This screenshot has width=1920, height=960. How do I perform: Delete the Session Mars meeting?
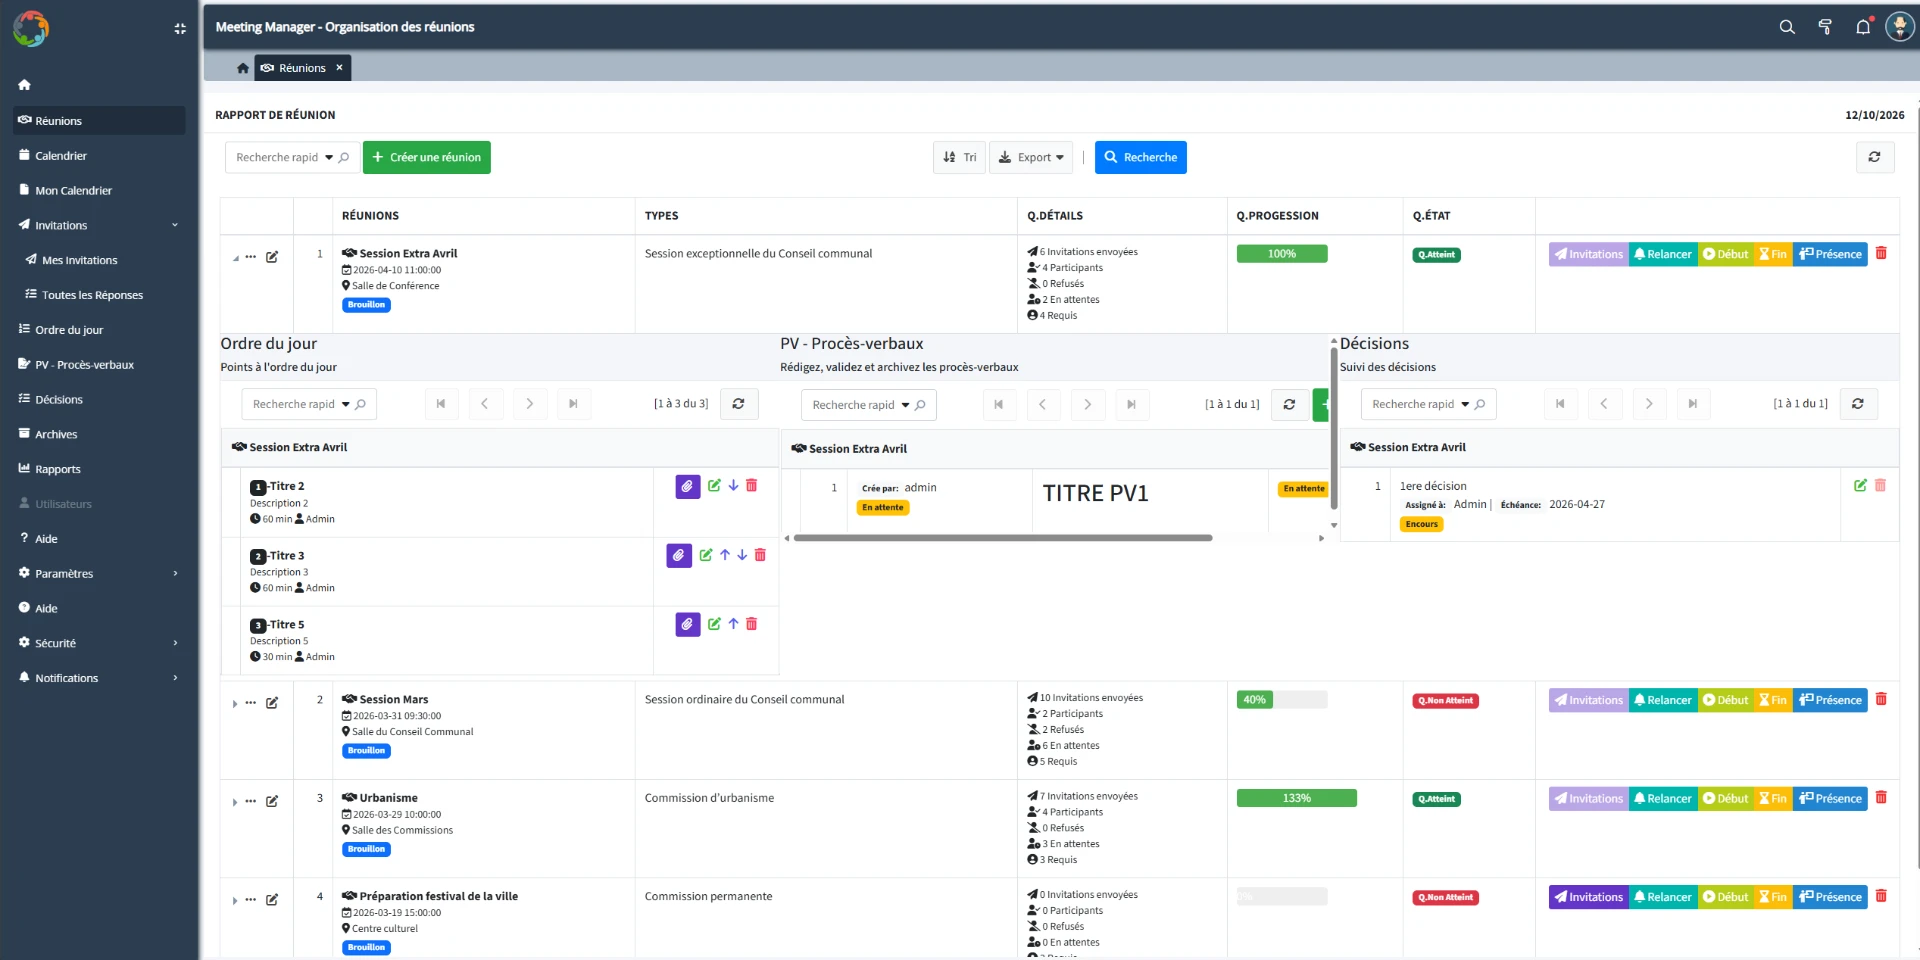pos(1881,699)
